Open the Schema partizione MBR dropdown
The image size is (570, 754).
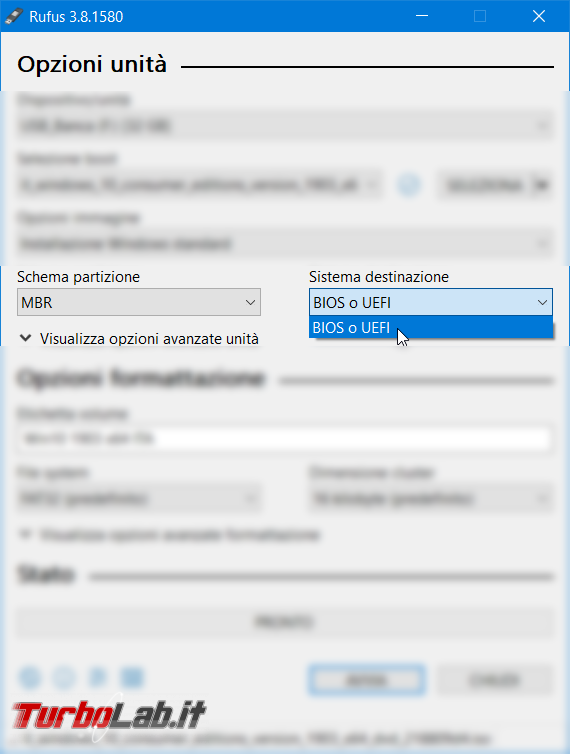139,302
